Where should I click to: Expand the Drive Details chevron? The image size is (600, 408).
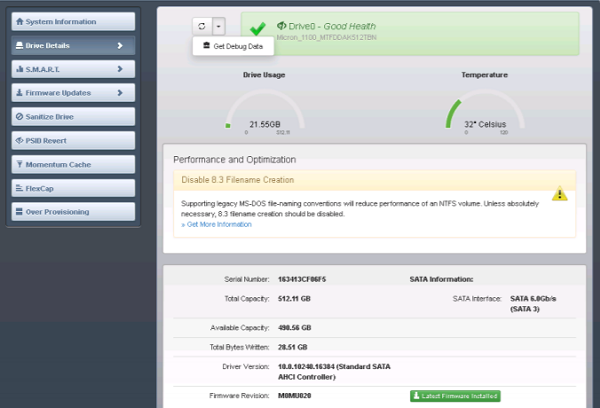pyautogui.click(x=120, y=46)
